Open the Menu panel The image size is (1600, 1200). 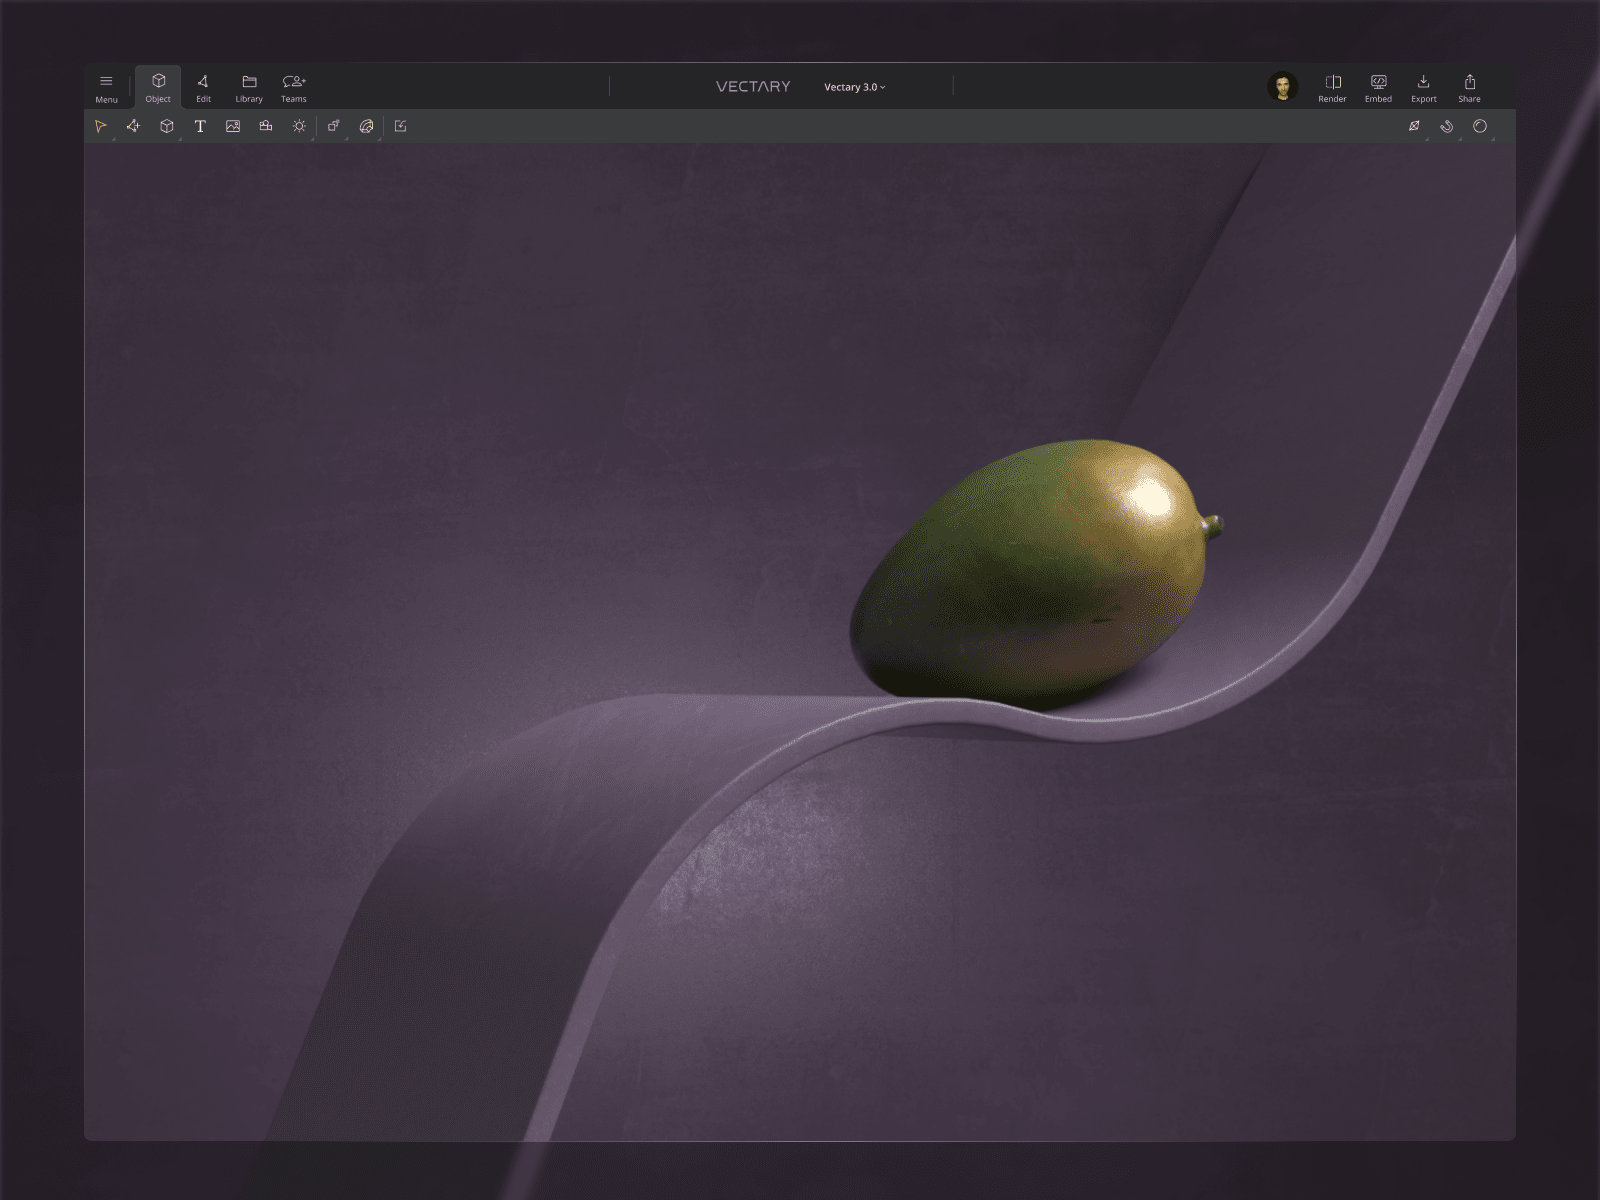point(106,87)
